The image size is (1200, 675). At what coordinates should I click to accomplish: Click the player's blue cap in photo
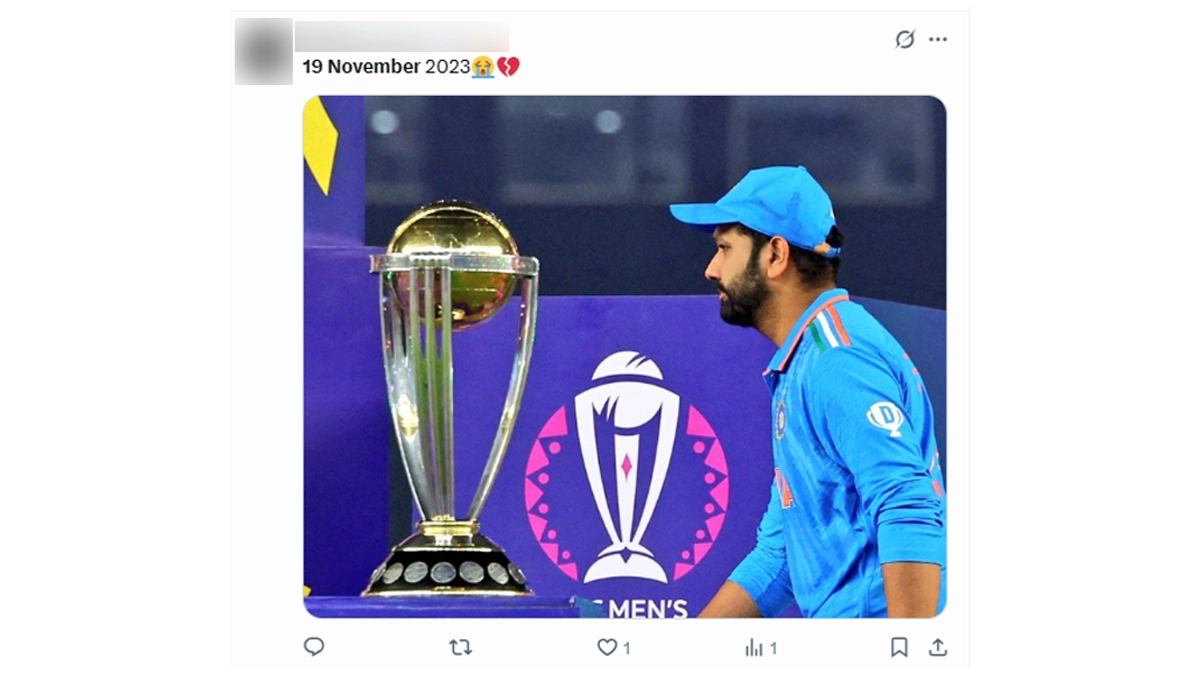pyautogui.click(x=762, y=206)
